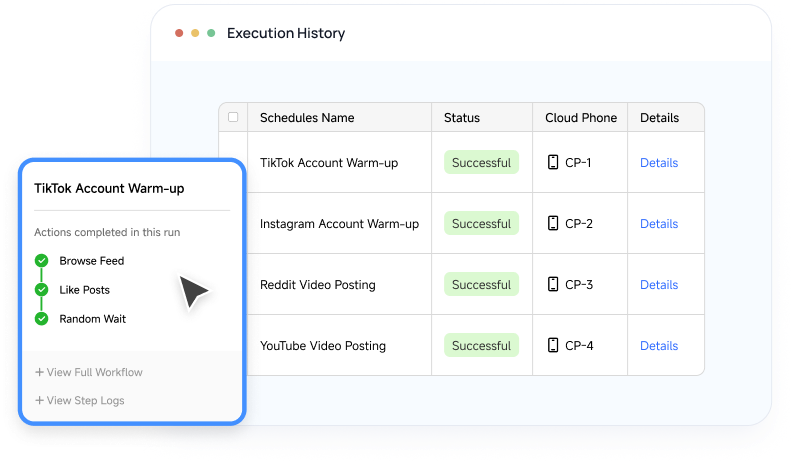This screenshot has width=793, height=462.
Task: Click 'Actions completed in this run' text
Action: coord(107,232)
